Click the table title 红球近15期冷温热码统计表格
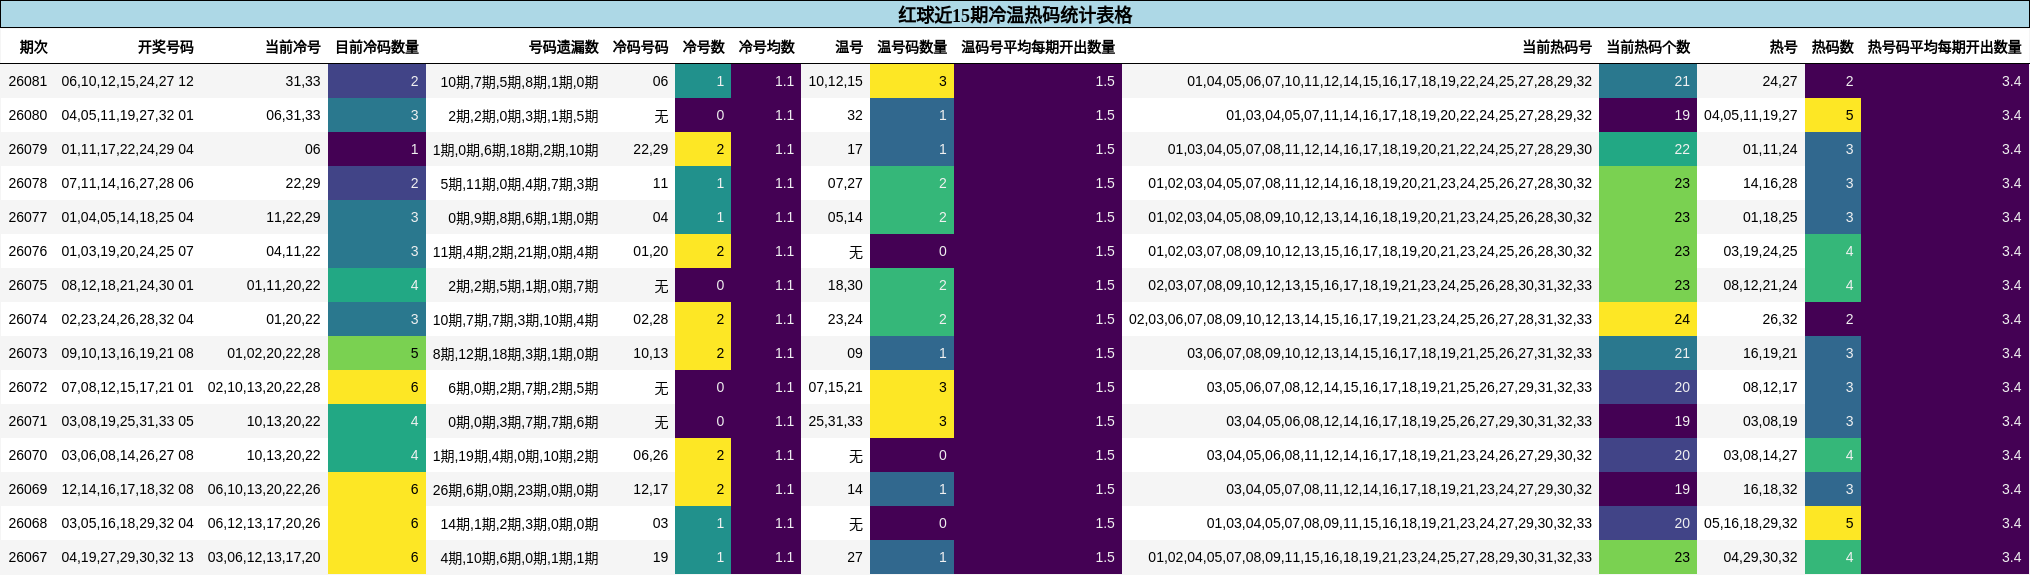The width and height of the screenshot is (2030, 575). click(1015, 15)
